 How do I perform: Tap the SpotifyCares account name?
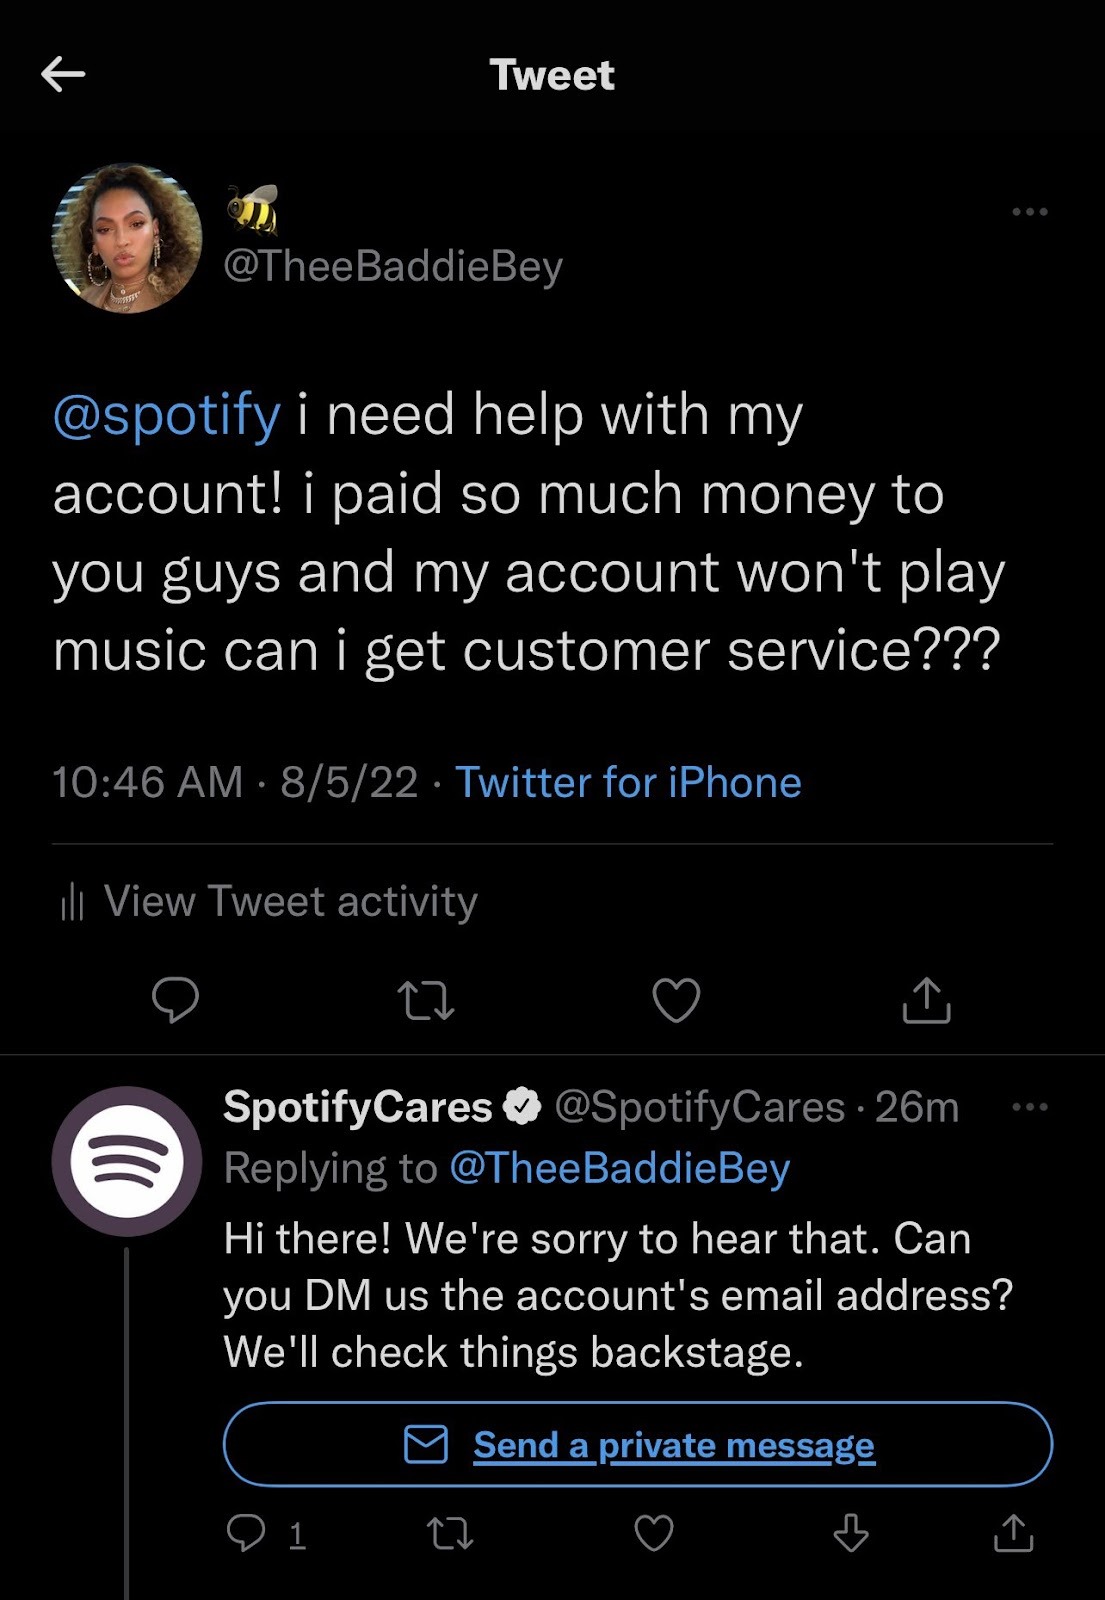[358, 1107]
